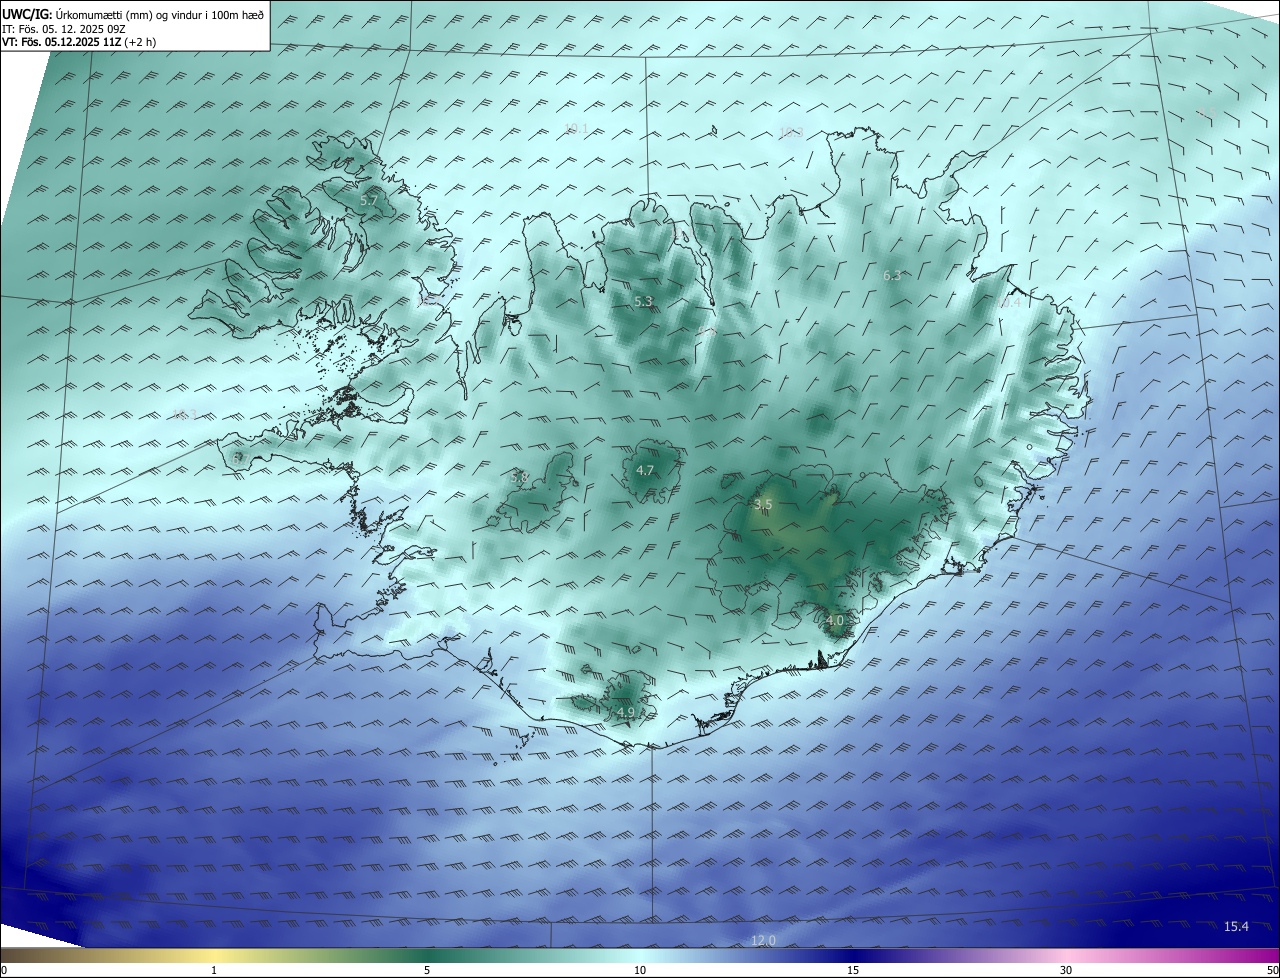
Task: Click the 5.8 value on the map
Action: click(x=519, y=477)
